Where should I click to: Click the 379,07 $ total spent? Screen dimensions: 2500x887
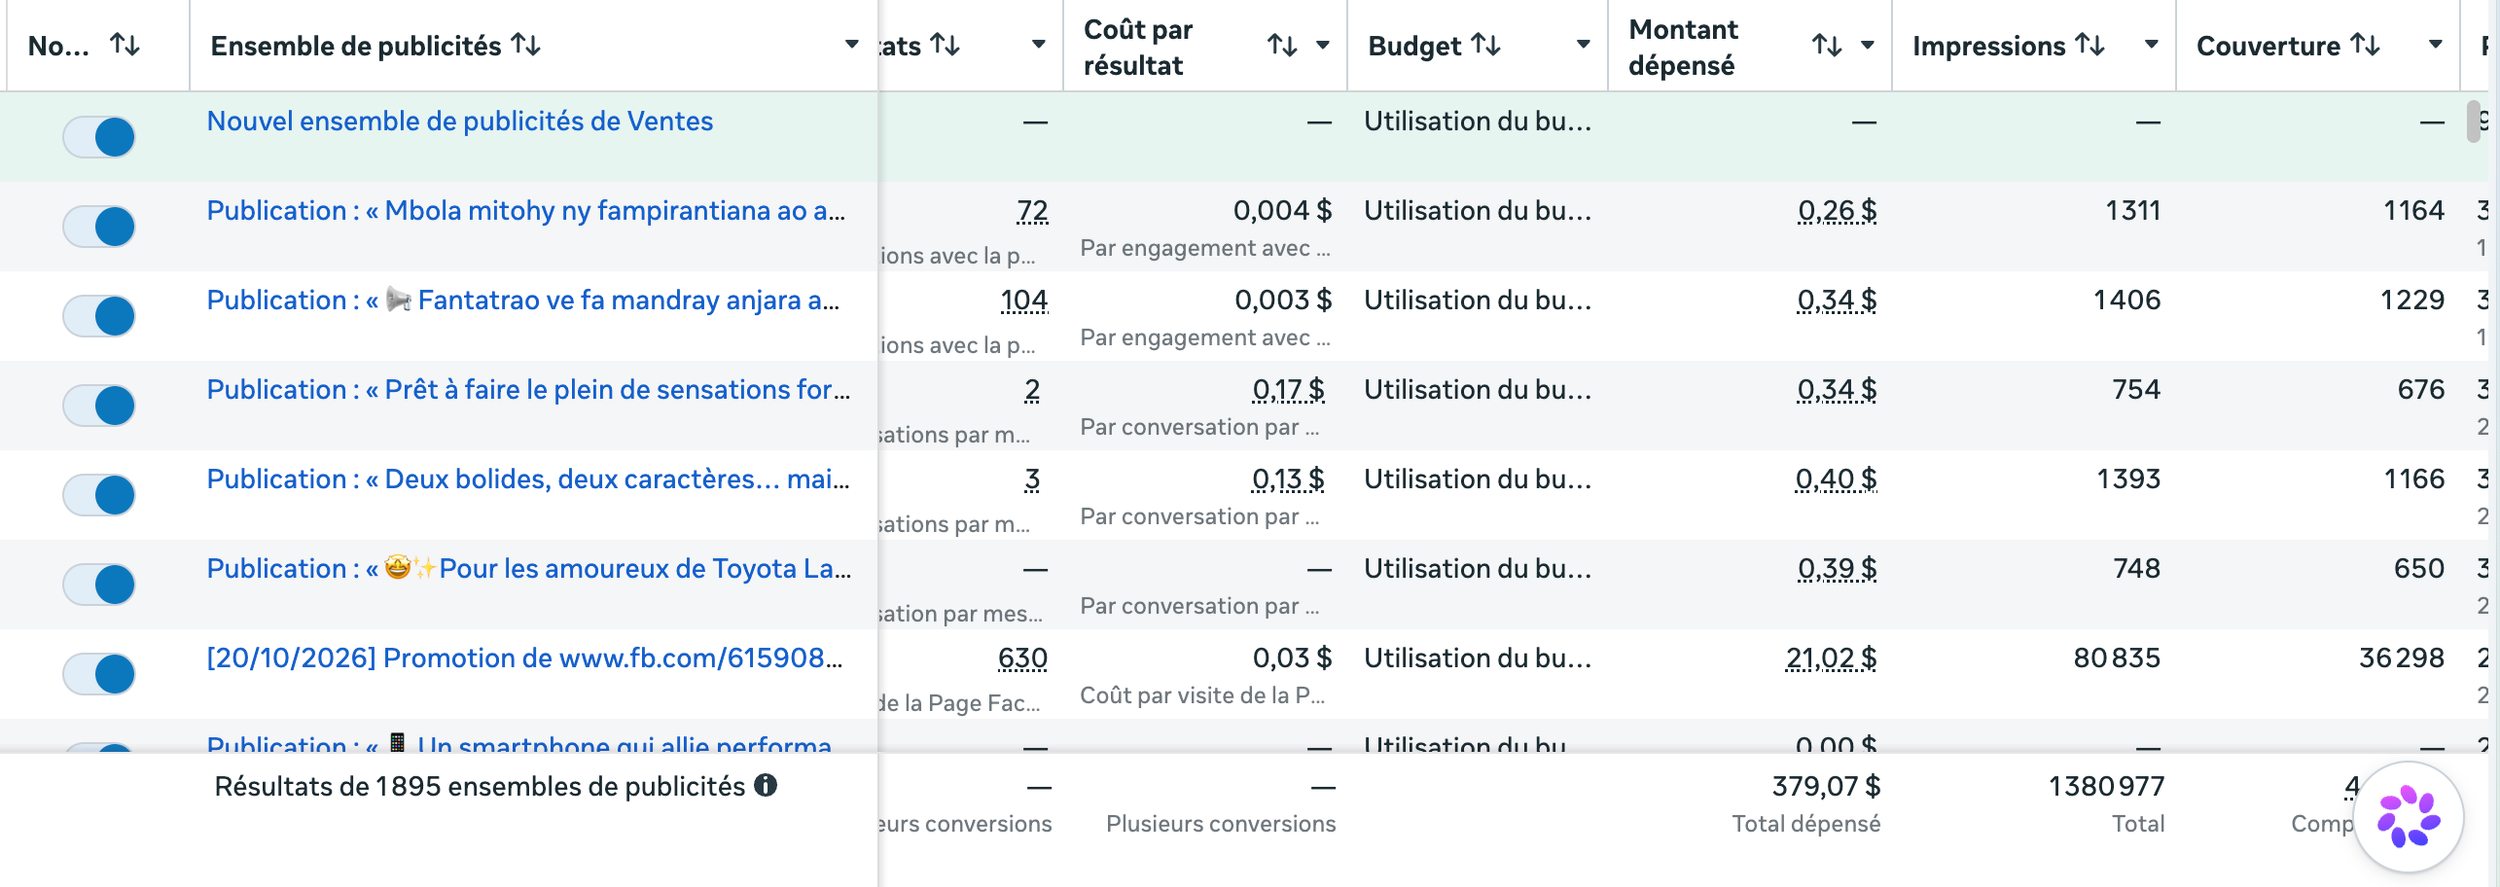click(1826, 787)
